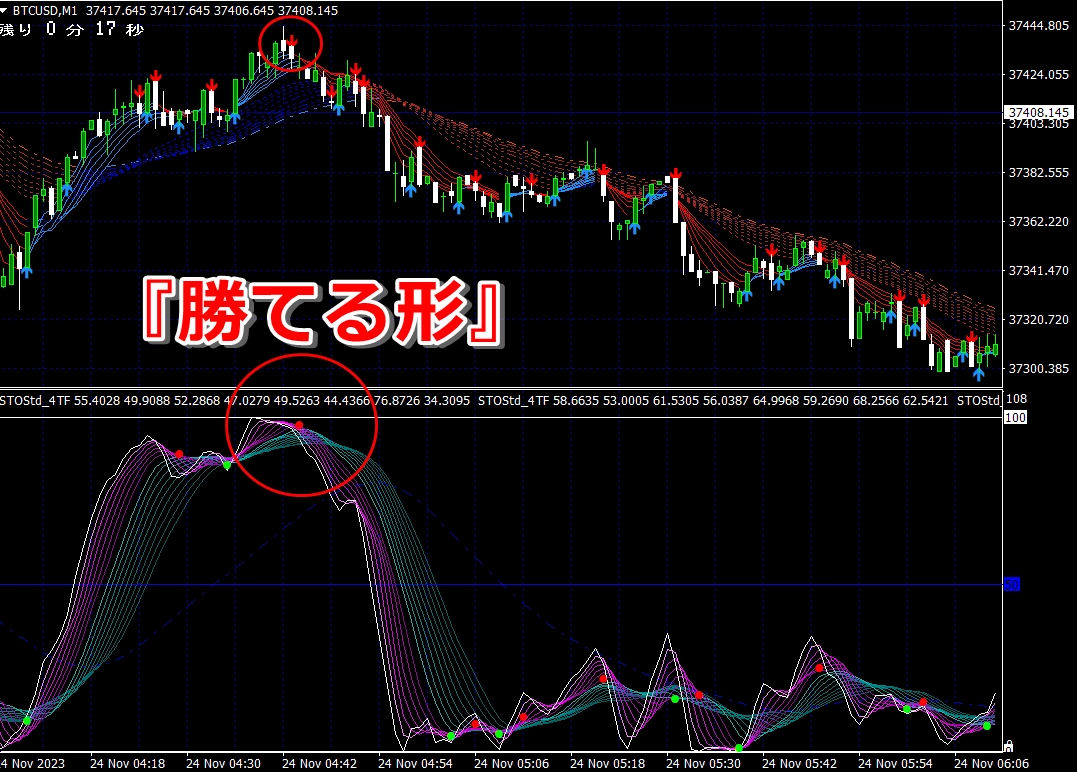Click the 24 Nov 05:30 time label

click(x=703, y=764)
